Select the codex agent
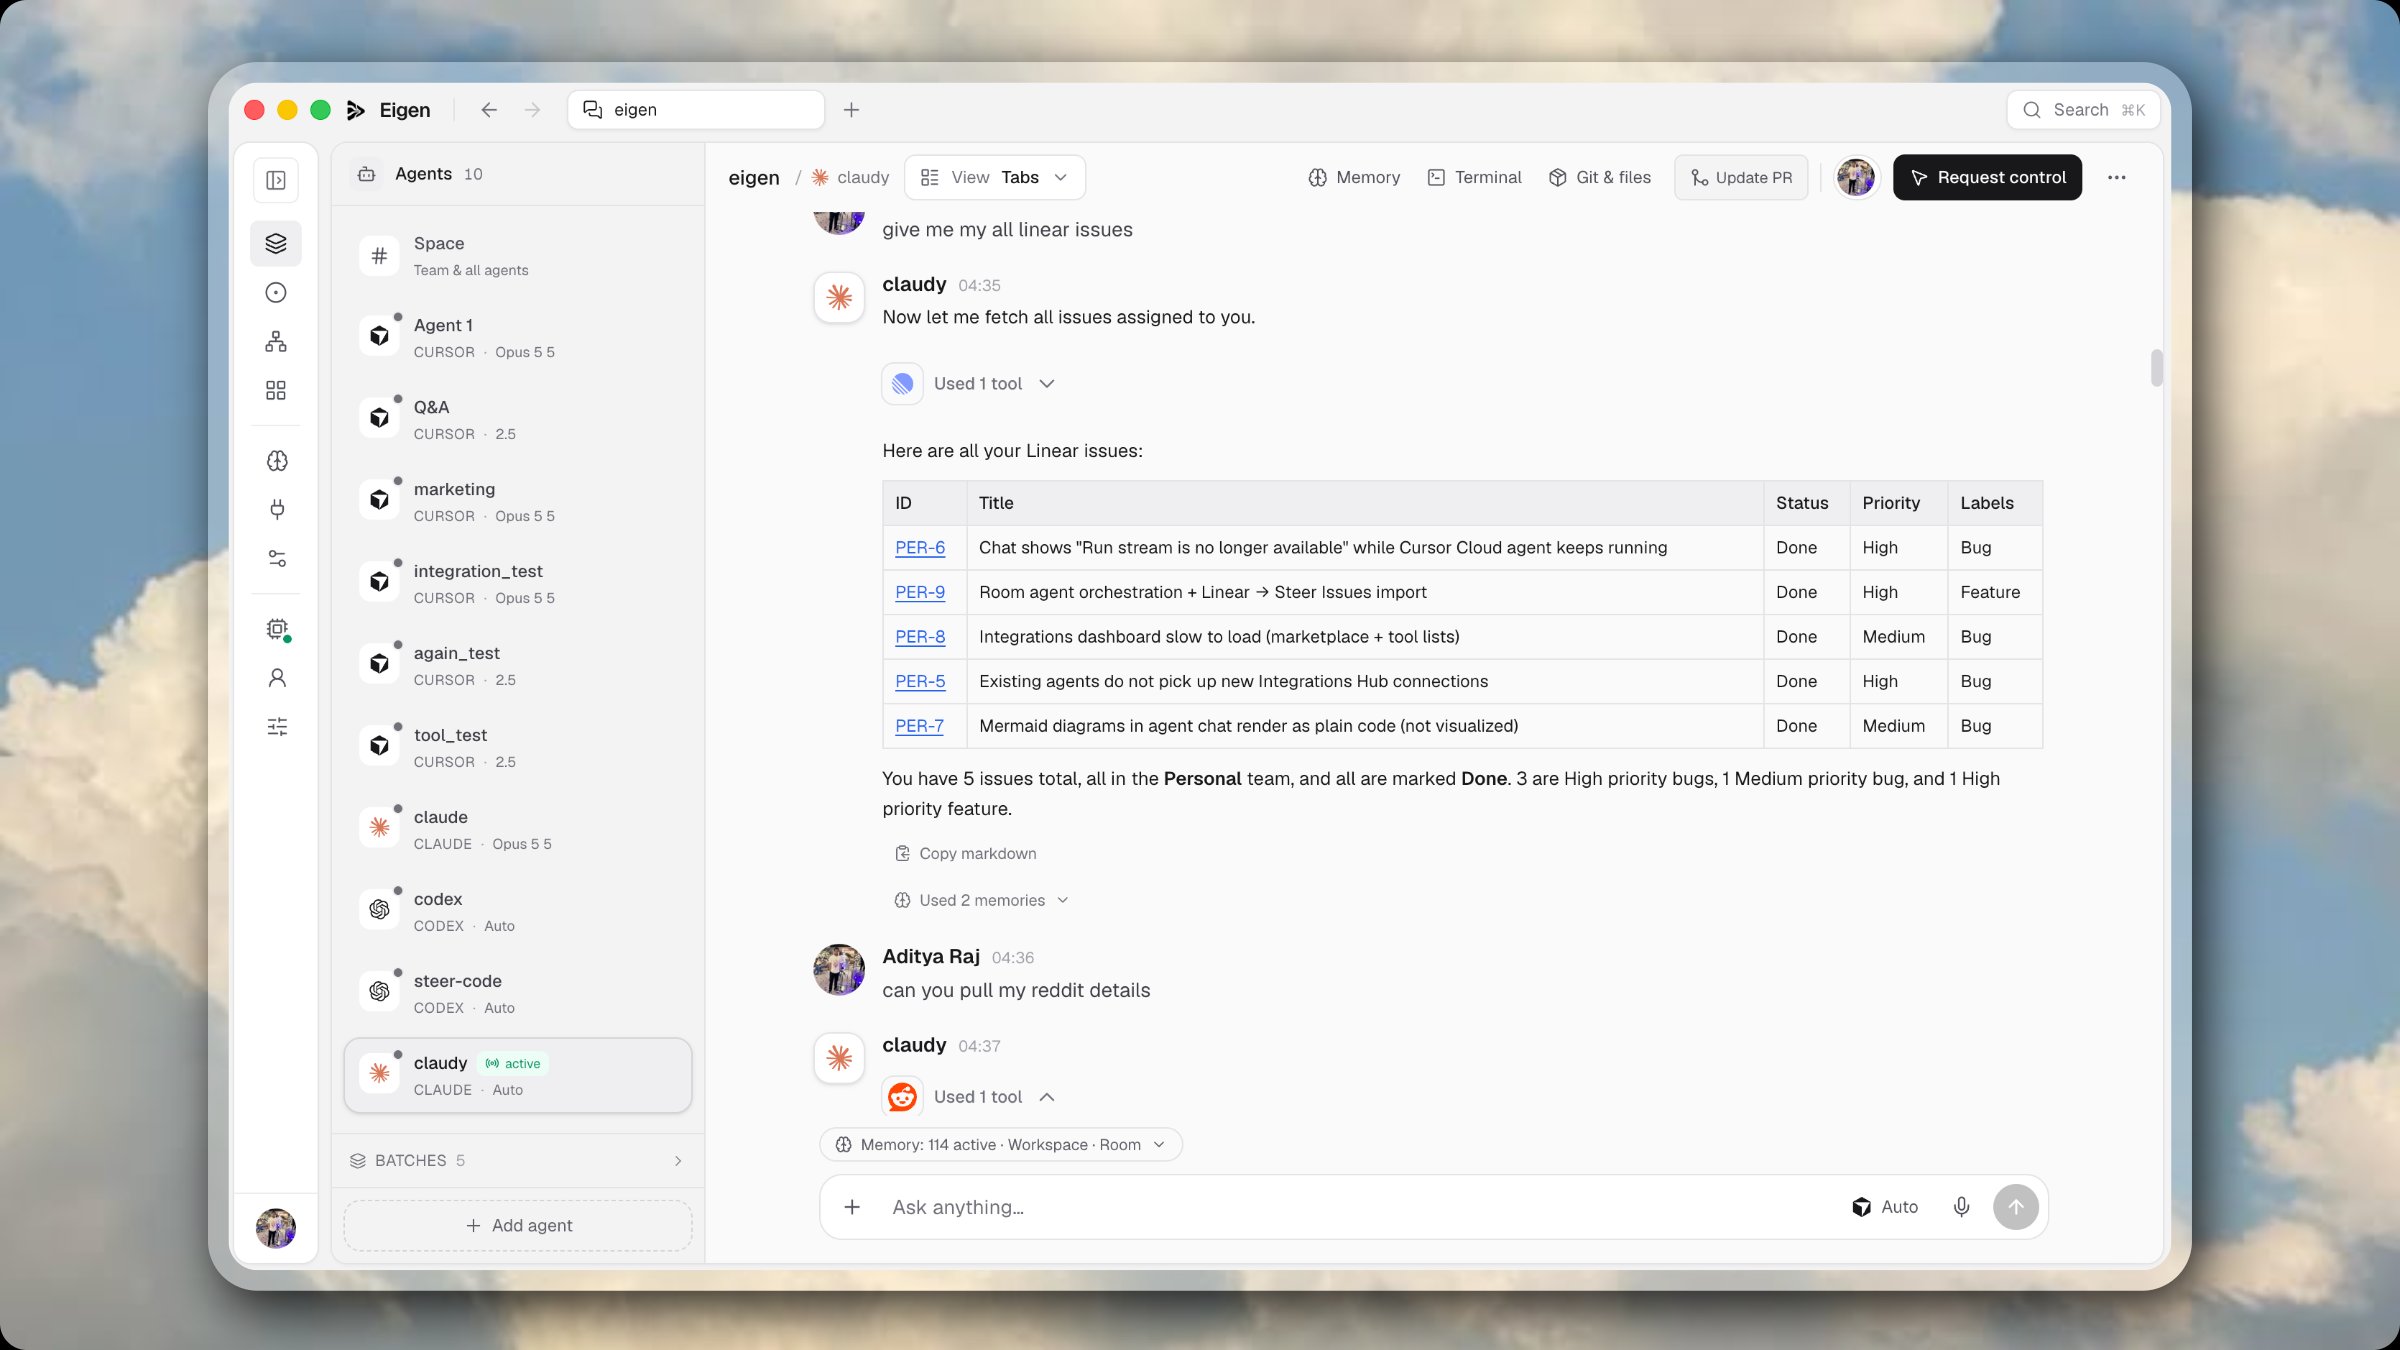2400x1350 pixels. click(517, 911)
